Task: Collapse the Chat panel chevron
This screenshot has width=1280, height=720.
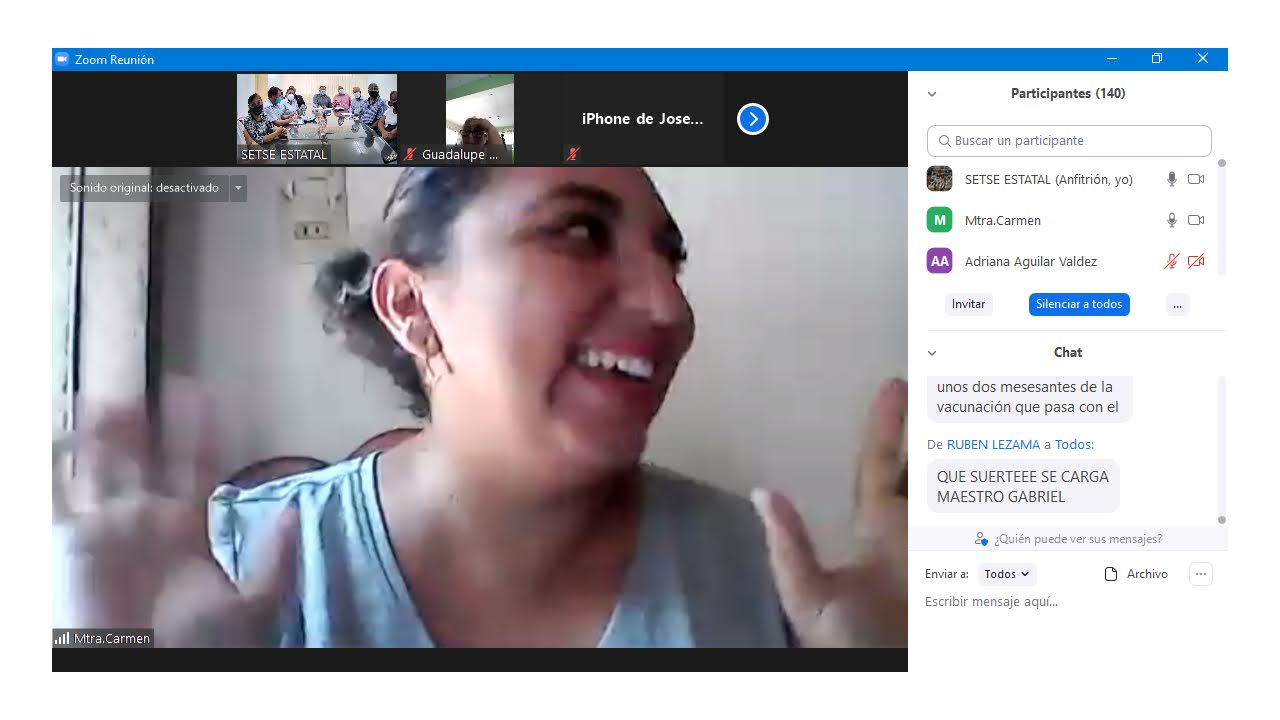Action: point(932,353)
